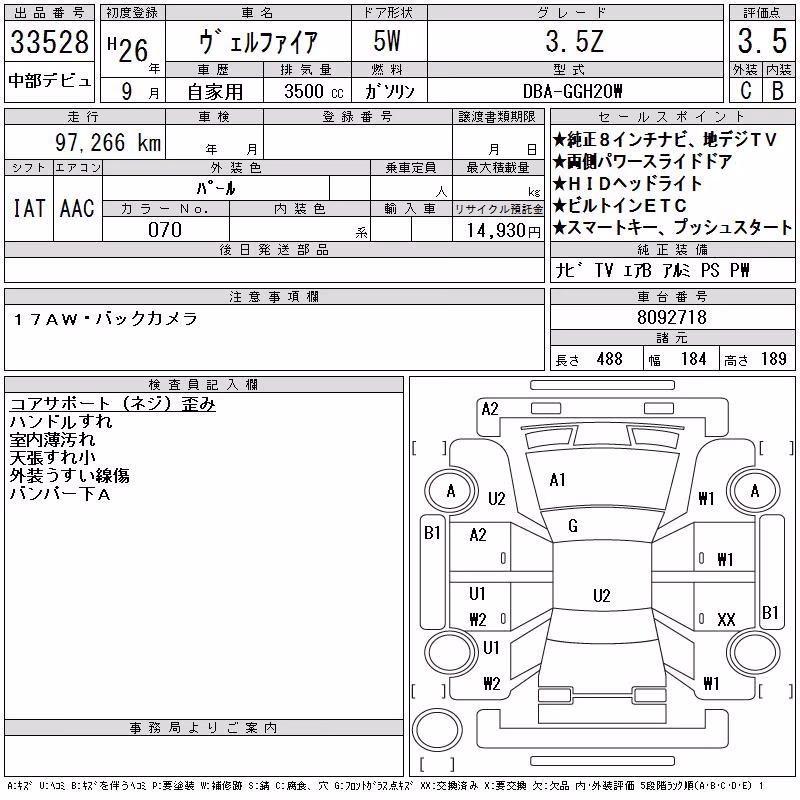Select B1 mark beside the A2 door
800x800 pixels.
click(432, 533)
